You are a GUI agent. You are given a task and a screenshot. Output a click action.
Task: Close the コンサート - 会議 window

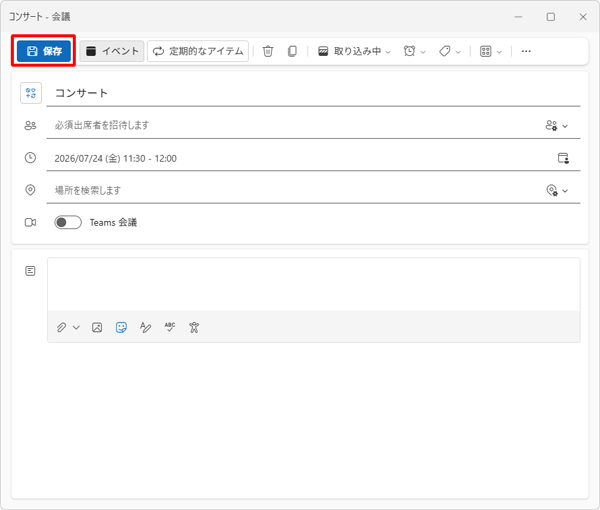click(x=583, y=17)
